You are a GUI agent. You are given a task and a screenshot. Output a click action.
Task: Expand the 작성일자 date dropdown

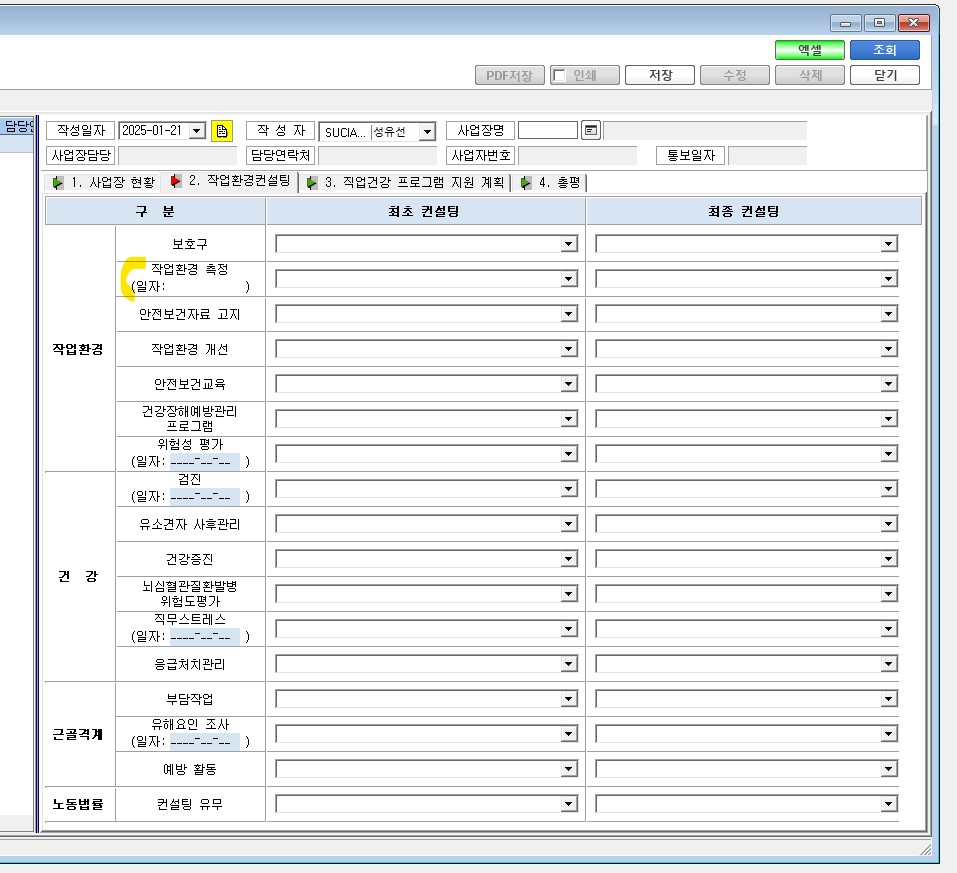point(197,131)
